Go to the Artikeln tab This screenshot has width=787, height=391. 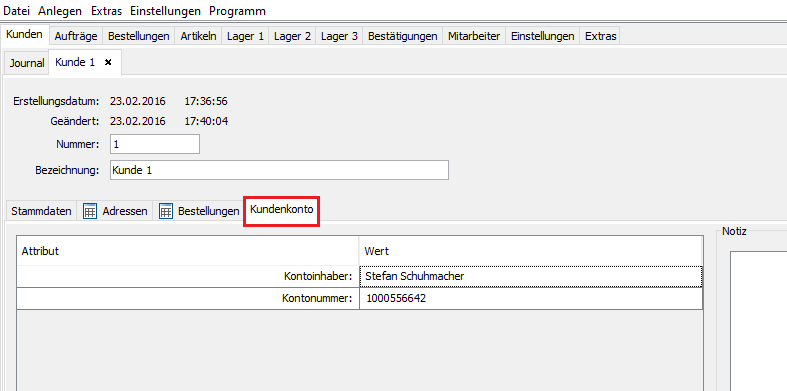pyautogui.click(x=198, y=36)
